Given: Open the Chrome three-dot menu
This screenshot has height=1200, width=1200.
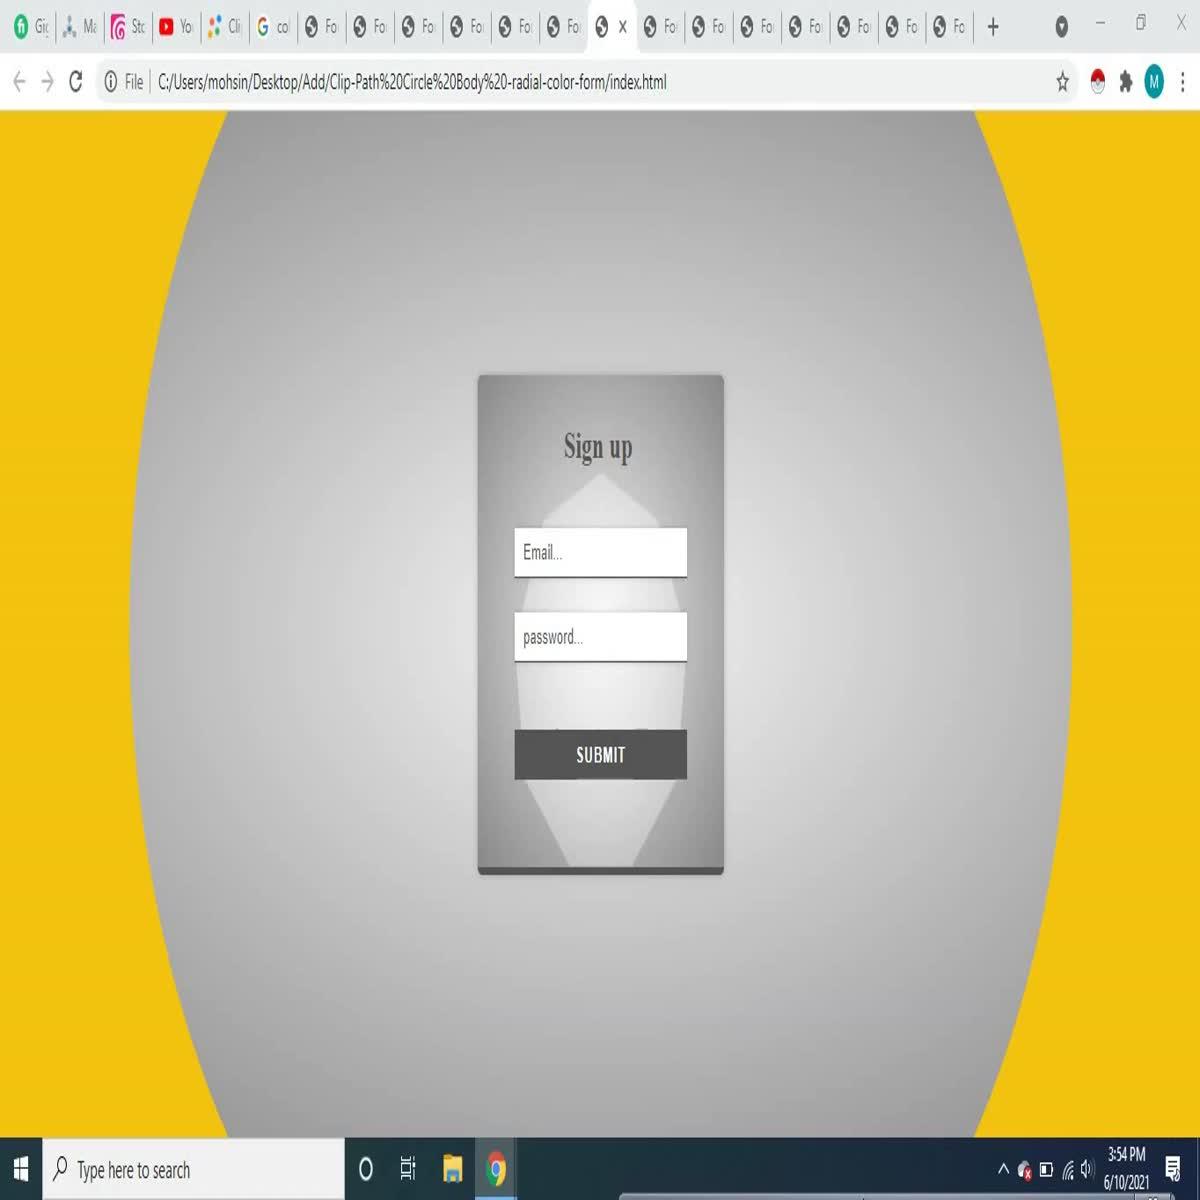Looking at the screenshot, I should coord(1183,82).
